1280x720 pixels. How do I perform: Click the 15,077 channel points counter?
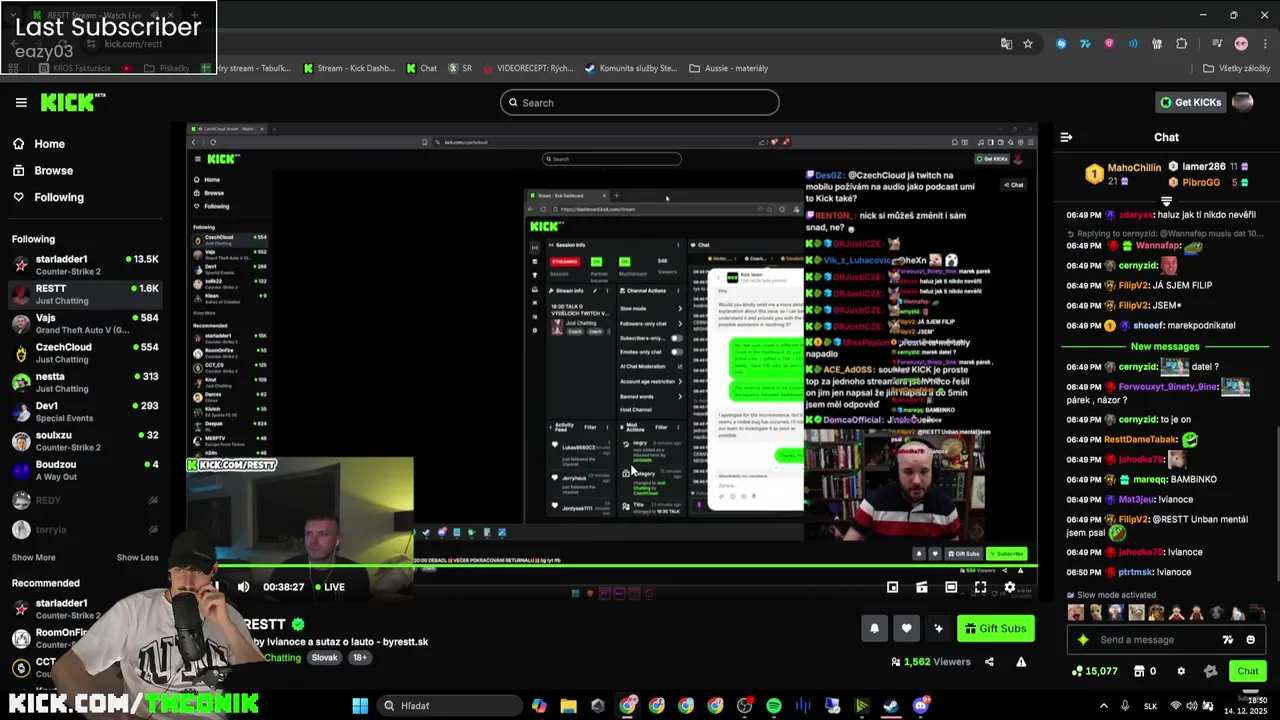click(1094, 671)
